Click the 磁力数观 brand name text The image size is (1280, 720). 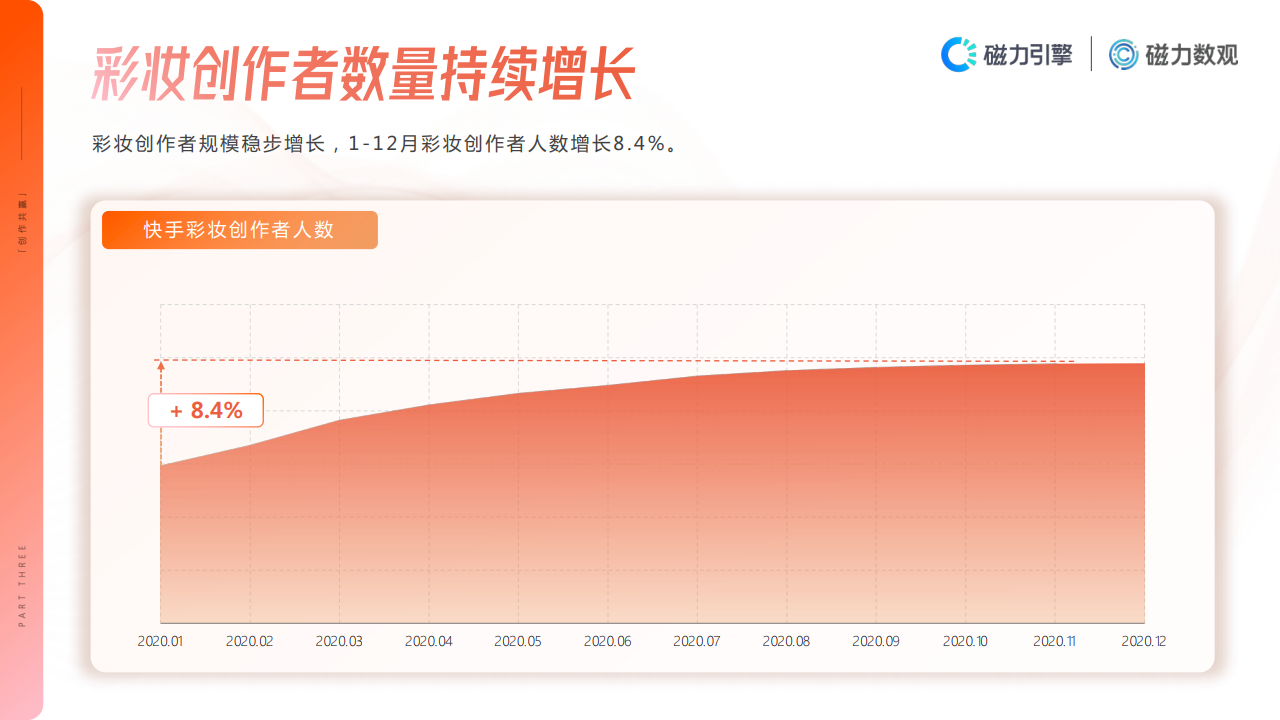tap(1191, 55)
